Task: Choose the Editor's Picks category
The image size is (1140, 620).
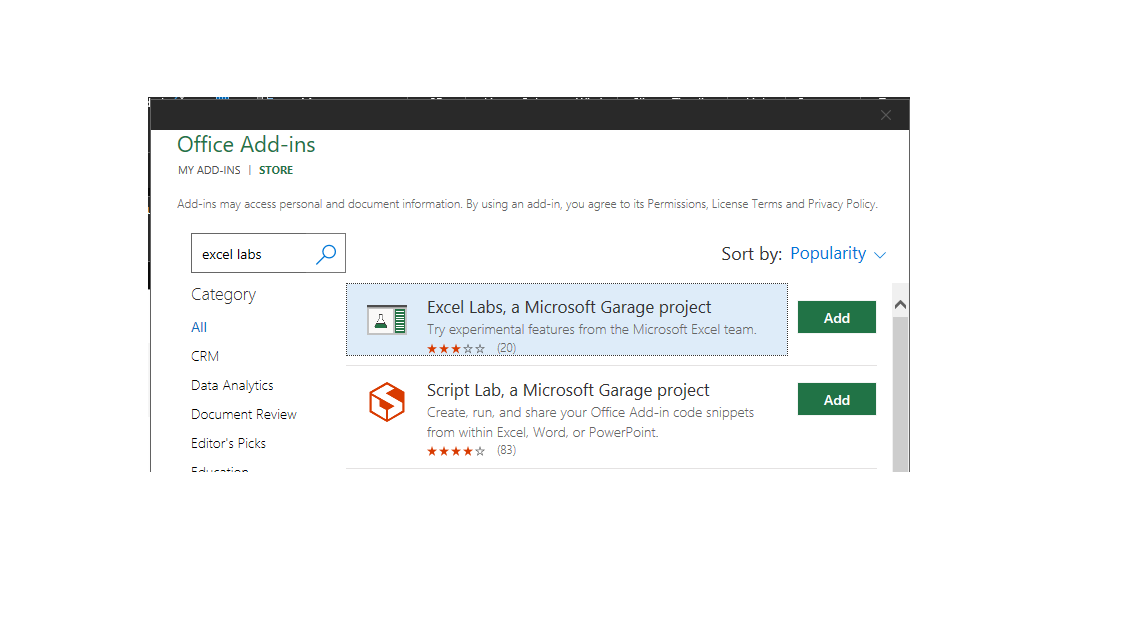Action: 227,443
